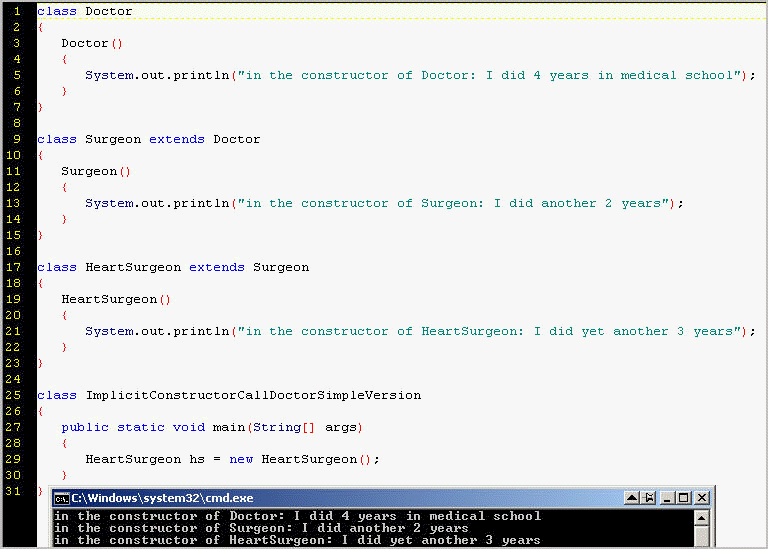Click the "new" keyword on line 29
Image resolution: width=768 pixels, height=549 pixels.
241,459
